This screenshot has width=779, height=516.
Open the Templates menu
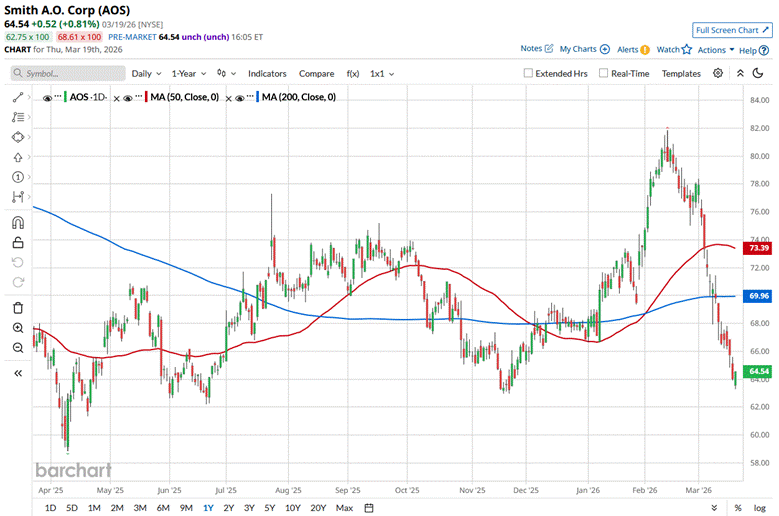tap(681, 74)
